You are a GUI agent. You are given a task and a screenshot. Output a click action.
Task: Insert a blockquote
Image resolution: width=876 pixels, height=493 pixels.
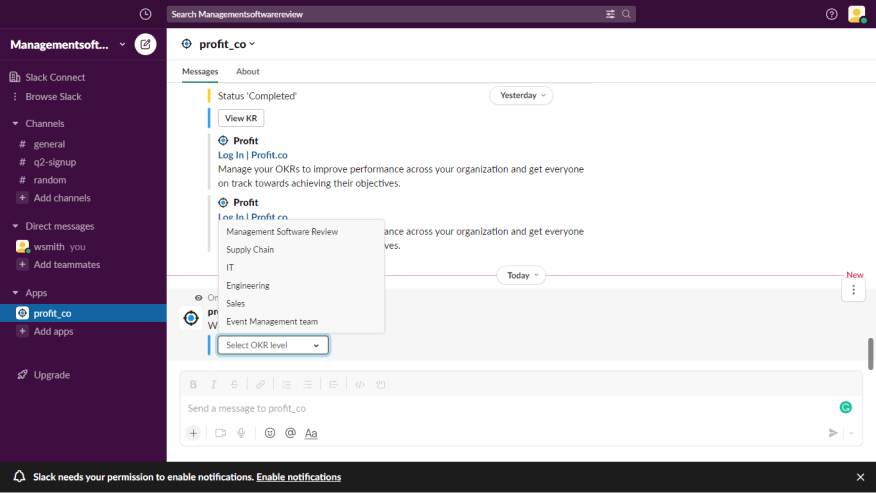334,385
